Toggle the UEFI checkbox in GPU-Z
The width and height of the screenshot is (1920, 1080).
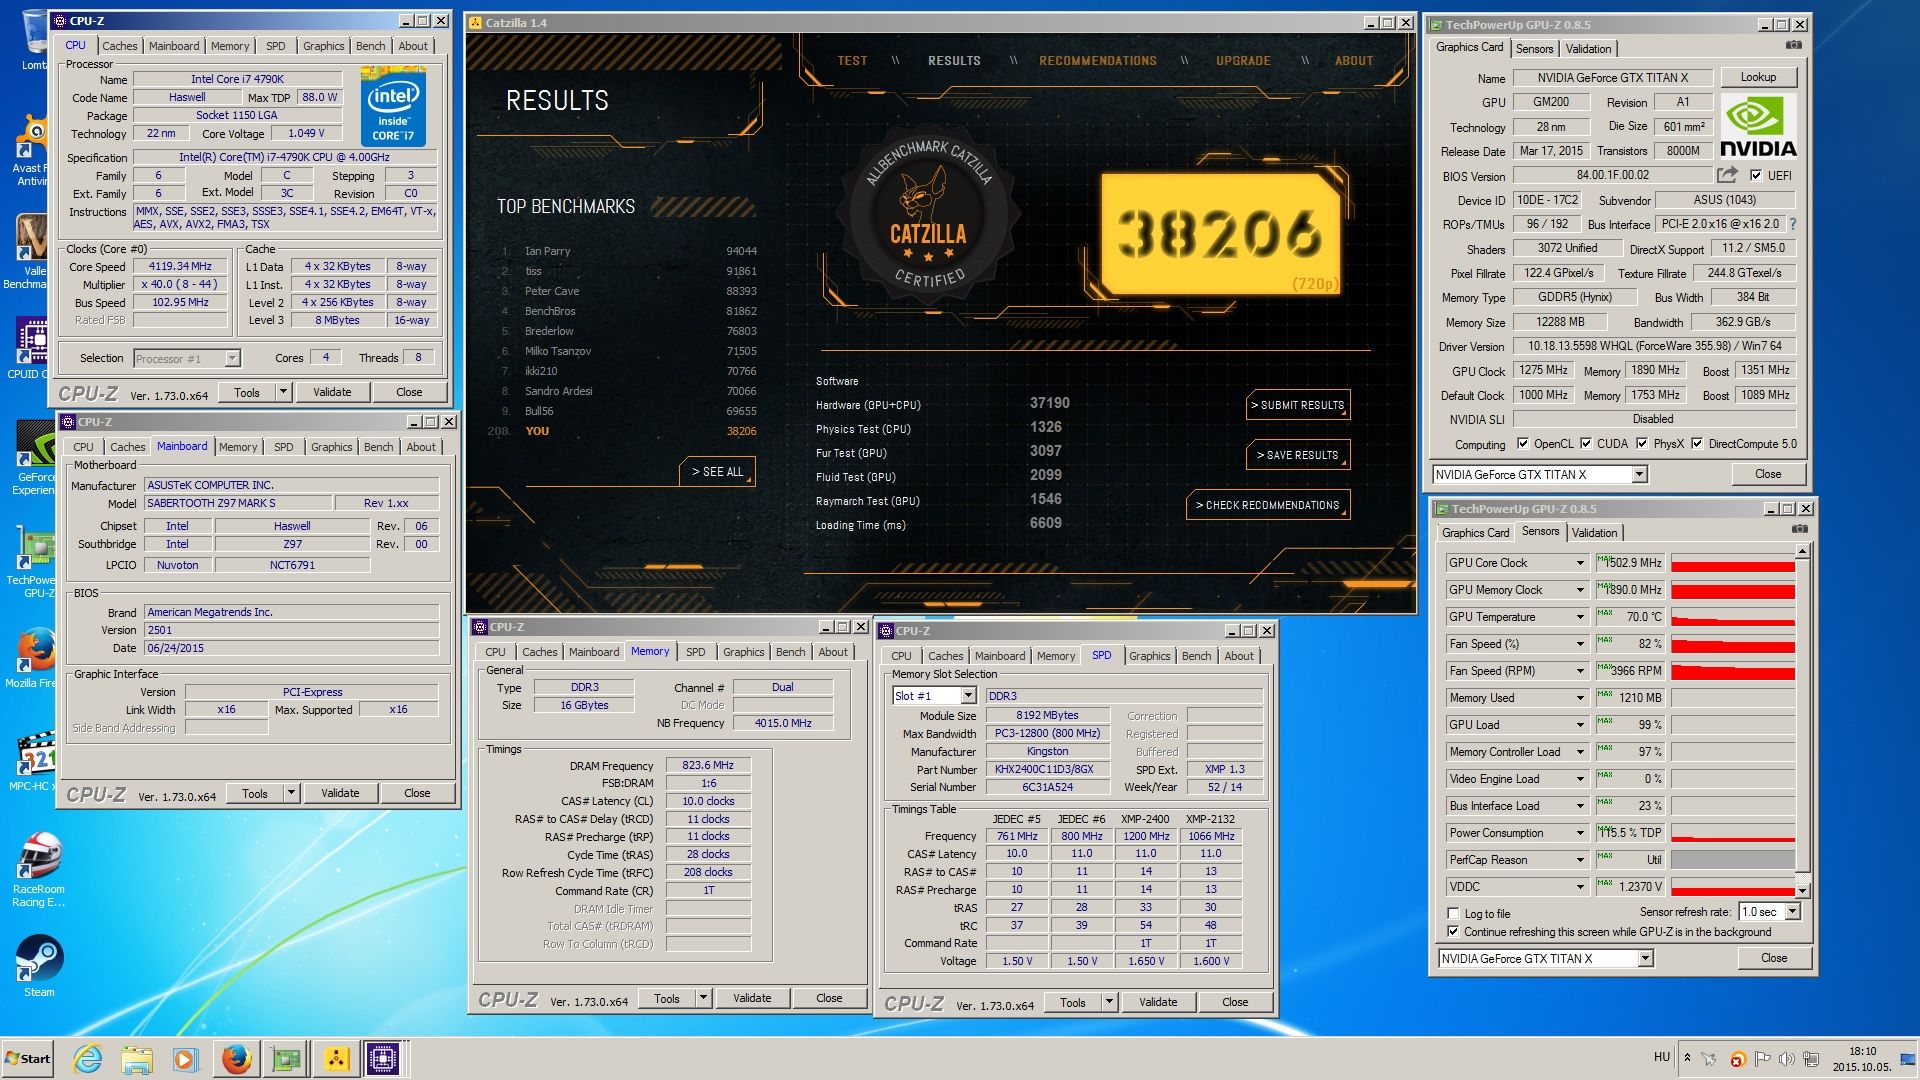pos(1755,175)
